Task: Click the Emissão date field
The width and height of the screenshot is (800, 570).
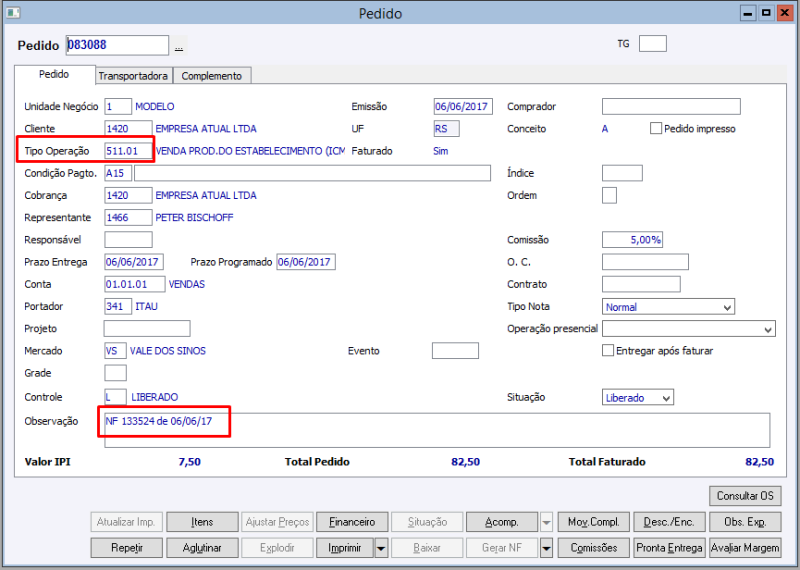Action: pos(463,107)
